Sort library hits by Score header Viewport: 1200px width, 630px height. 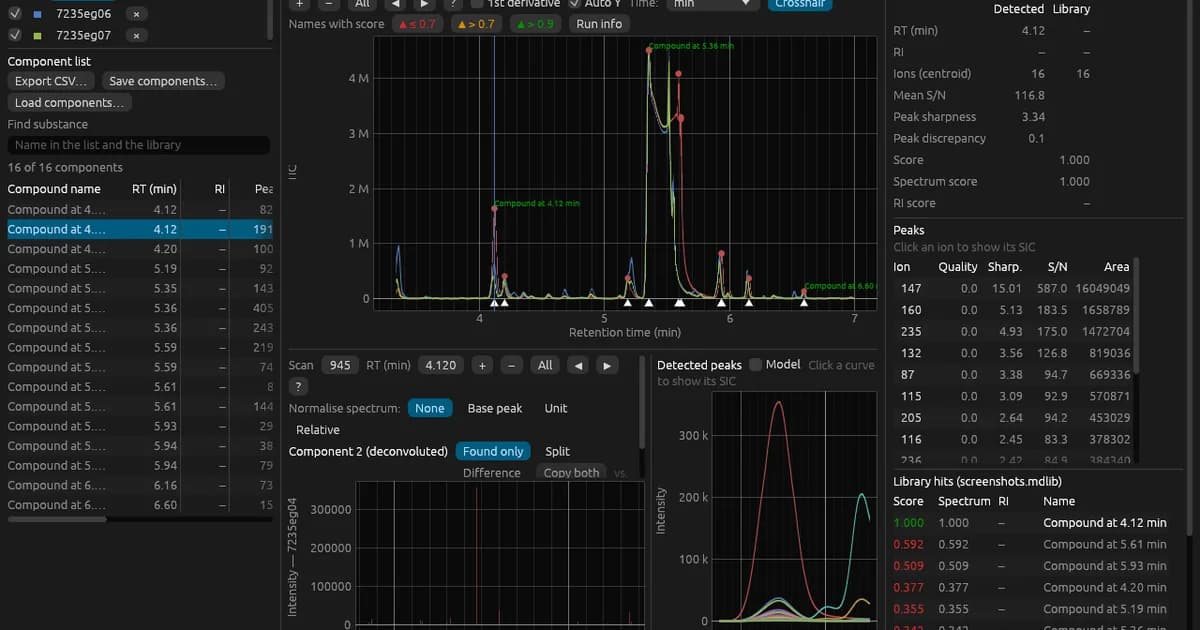pyautogui.click(x=908, y=501)
